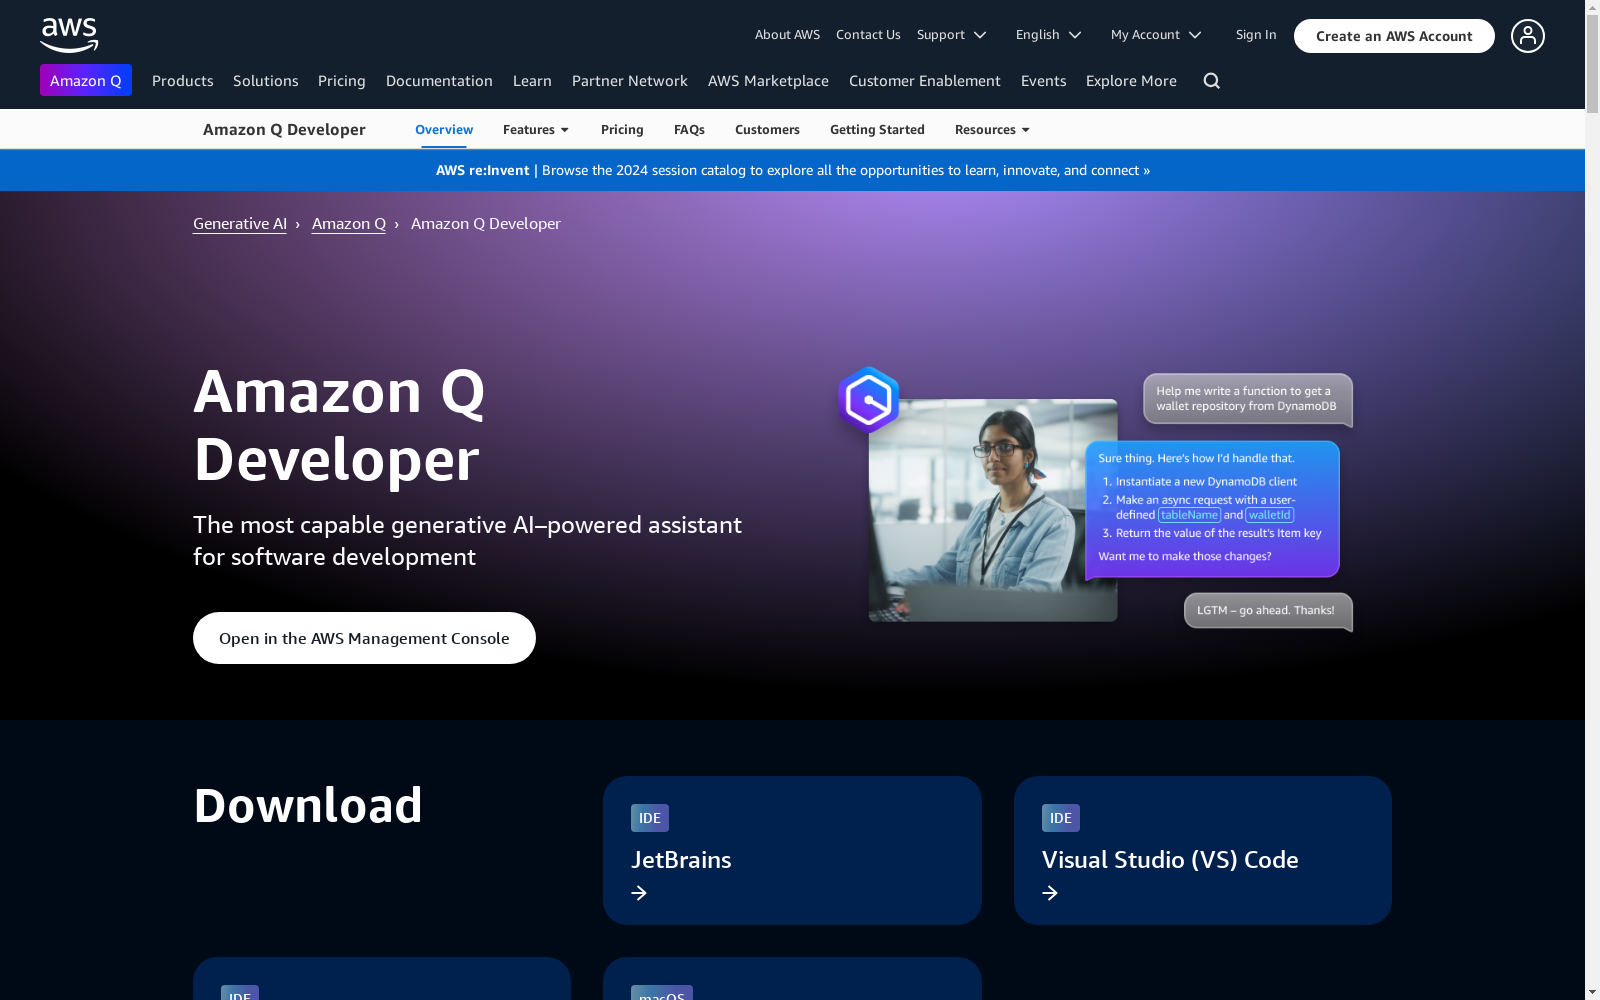Click the AWS re:Invent banner link
Image resolution: width=1600 pixels, height=1000 pixels.
(793, 171)
